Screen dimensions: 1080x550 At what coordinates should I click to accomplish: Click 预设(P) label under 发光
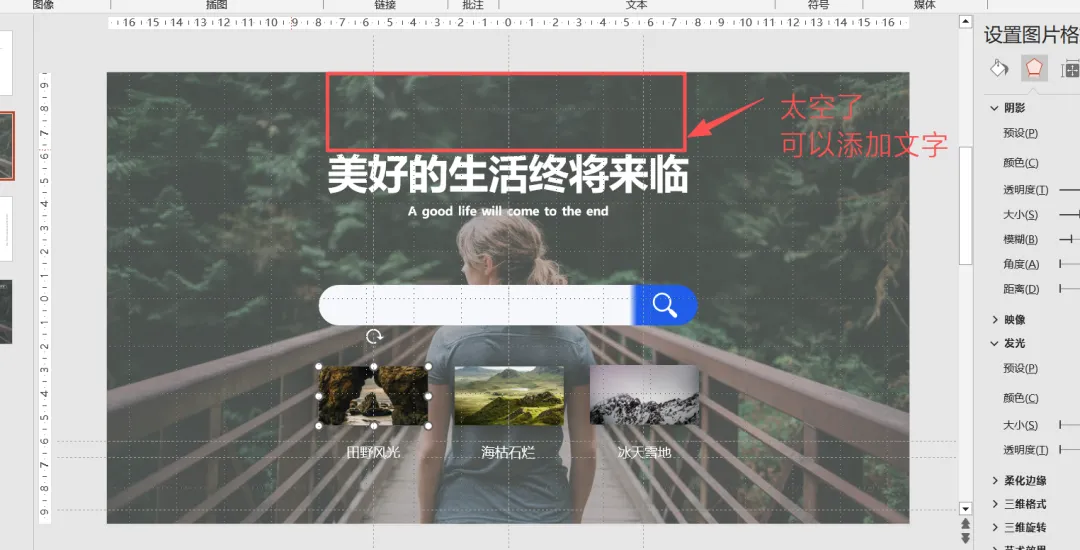[x=1020, y=368]
